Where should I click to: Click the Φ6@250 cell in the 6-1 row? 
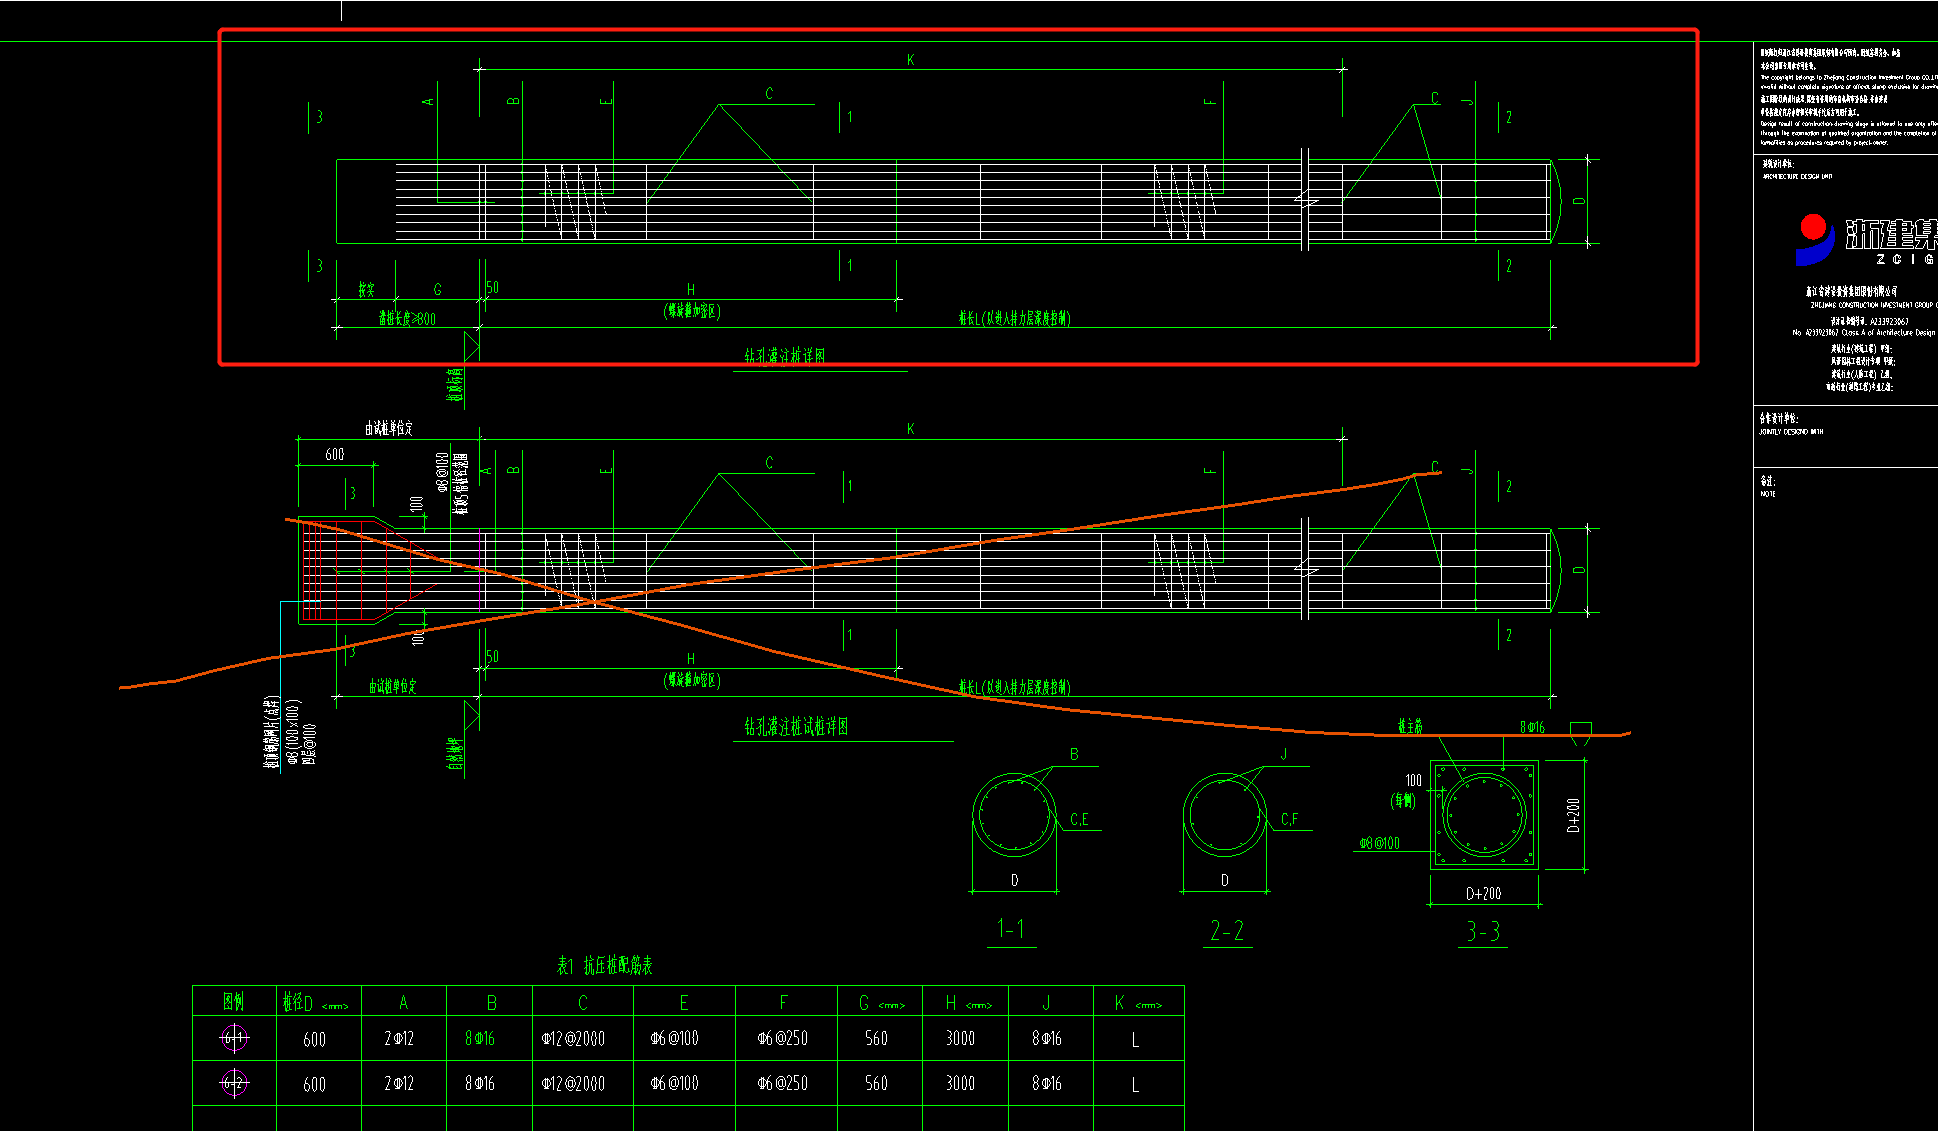pyautogui.click(x=783, y=1039)
